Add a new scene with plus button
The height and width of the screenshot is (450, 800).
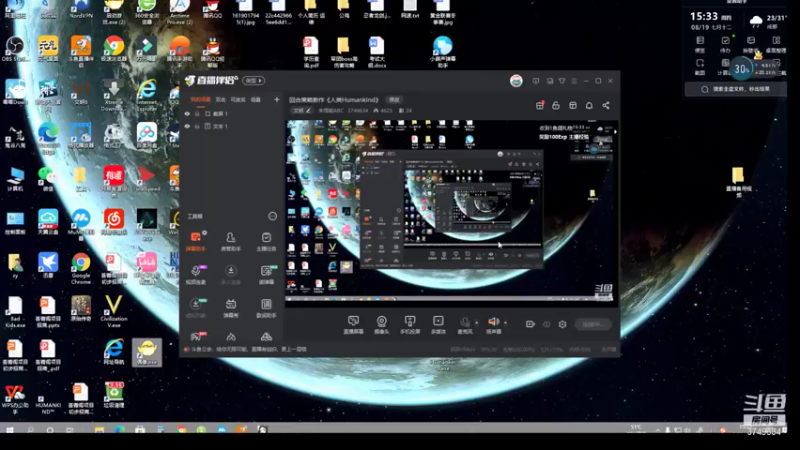pos(277,99)
